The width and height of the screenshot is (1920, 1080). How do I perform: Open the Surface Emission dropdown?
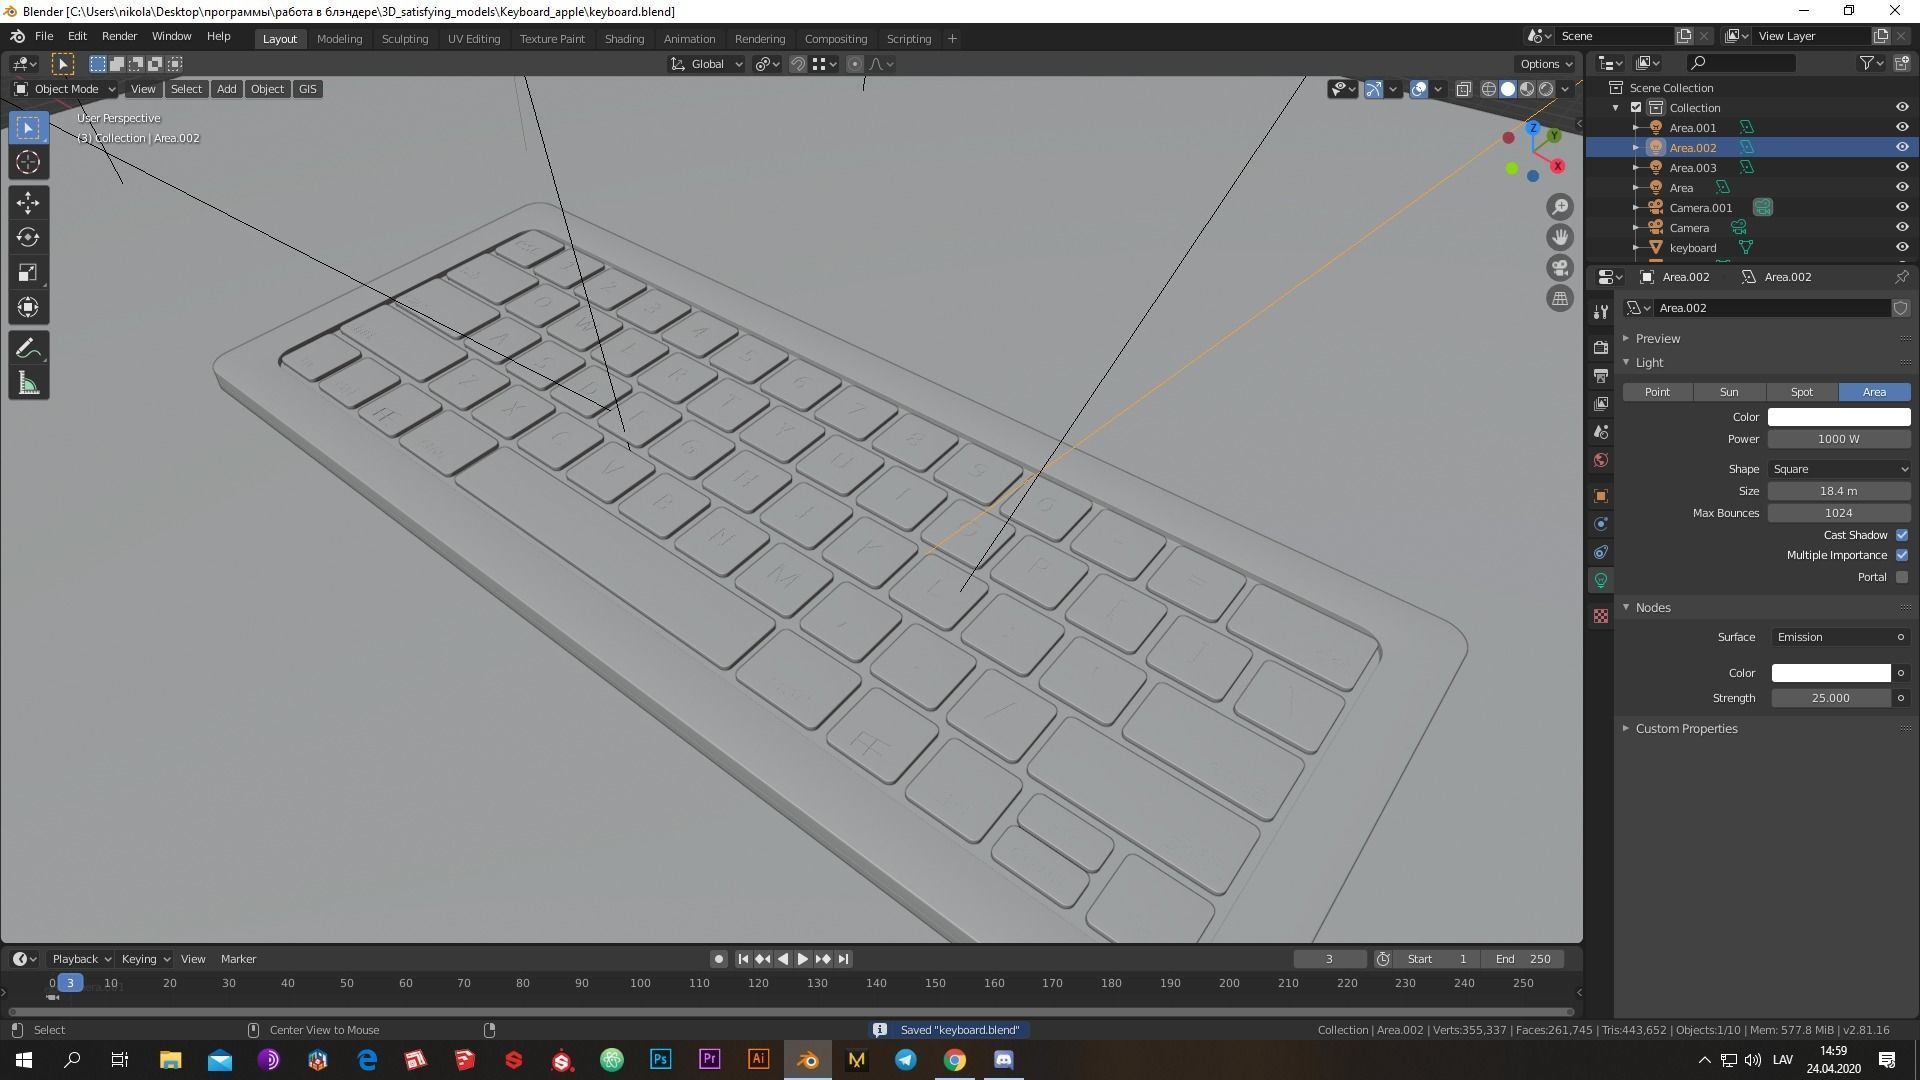click(1832, 637)
